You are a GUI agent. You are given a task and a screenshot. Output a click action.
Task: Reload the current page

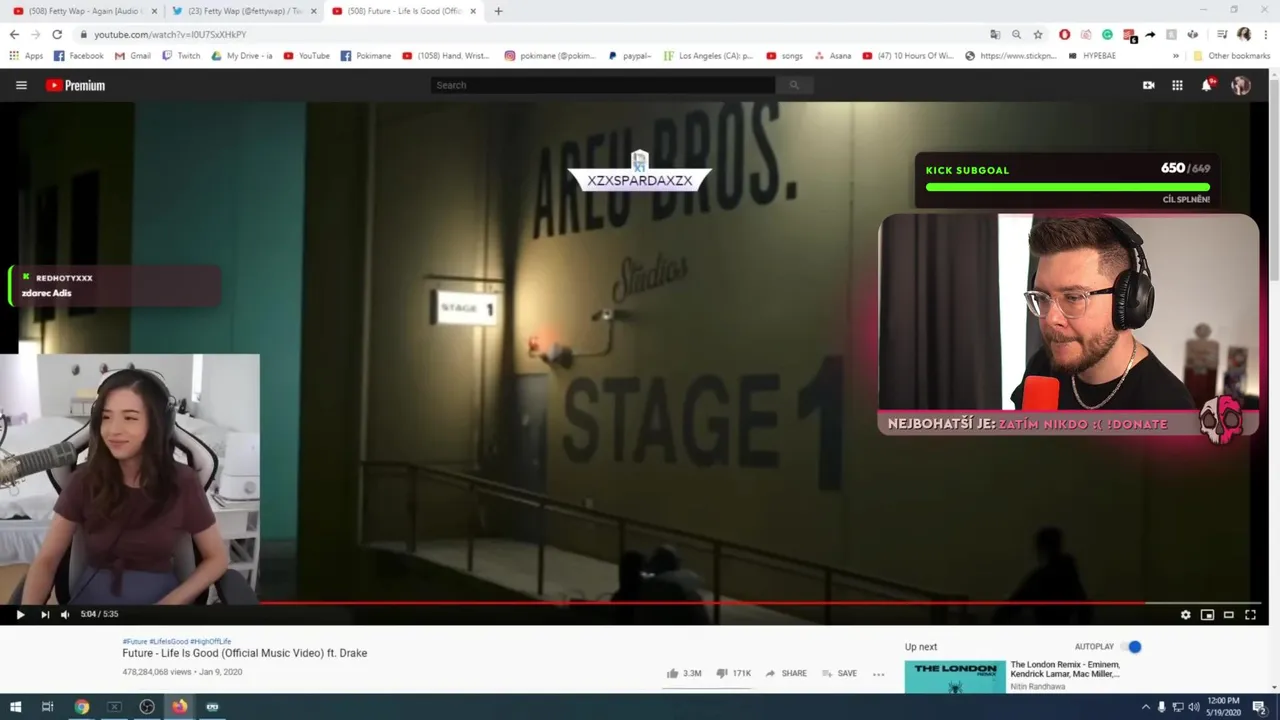click(57, 34)
